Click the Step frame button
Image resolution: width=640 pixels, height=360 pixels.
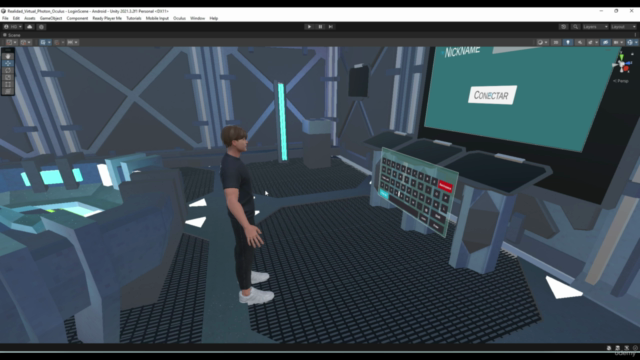(331, 27)
